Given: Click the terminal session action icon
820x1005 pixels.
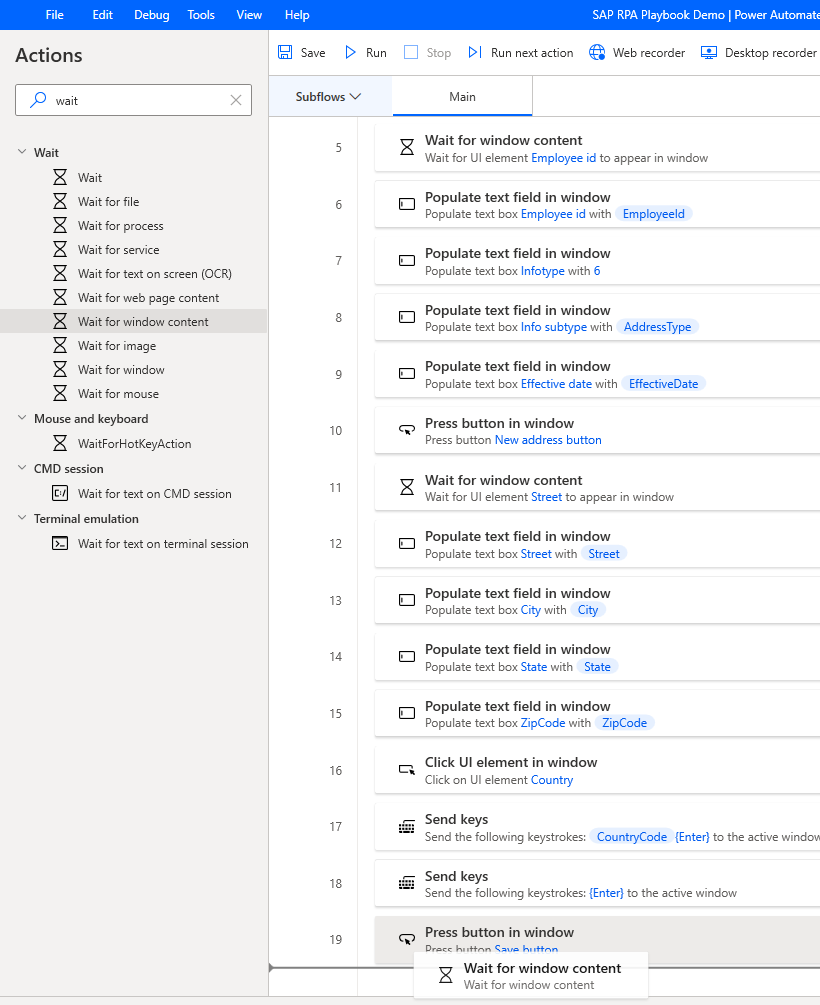Looking at the screenshot, I should (60, 544).
